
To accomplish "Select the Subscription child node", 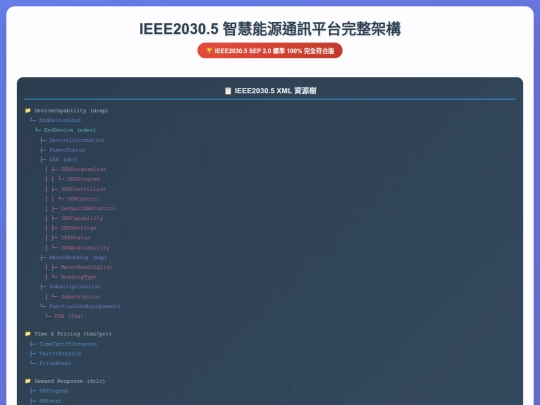I will (80, 297).
